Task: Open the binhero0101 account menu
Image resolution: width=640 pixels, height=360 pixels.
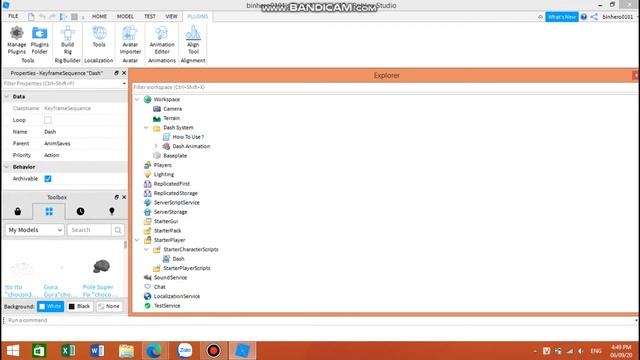Action: tap(618, 17)
